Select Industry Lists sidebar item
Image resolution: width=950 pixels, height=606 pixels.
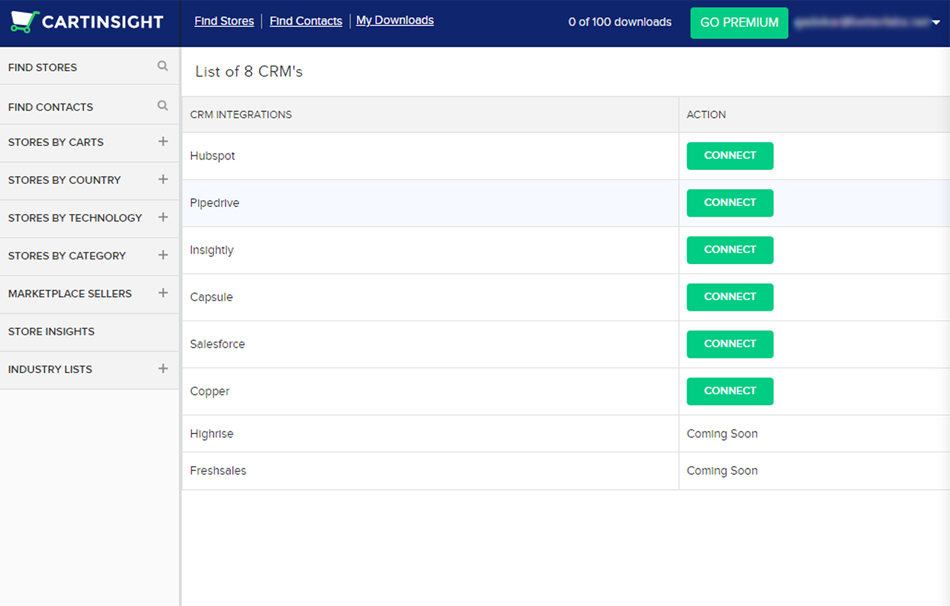pyautogui.click(x=90, y=370)
